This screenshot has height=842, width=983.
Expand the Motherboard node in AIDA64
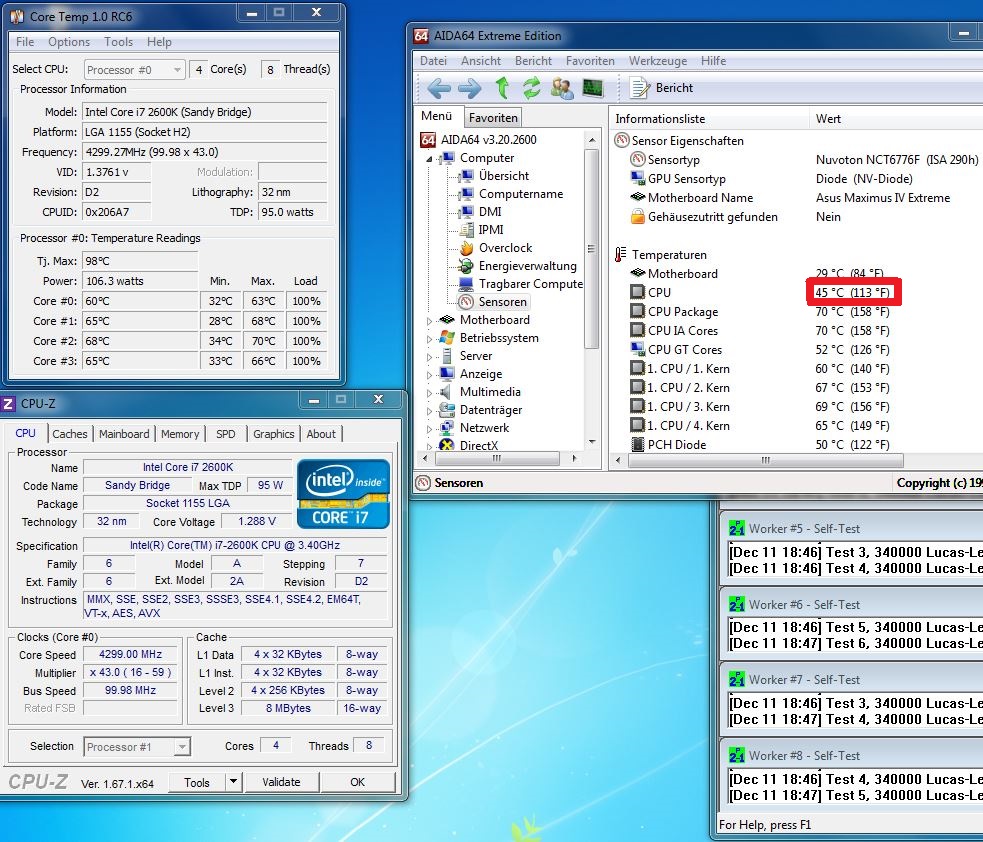[429, 320]
